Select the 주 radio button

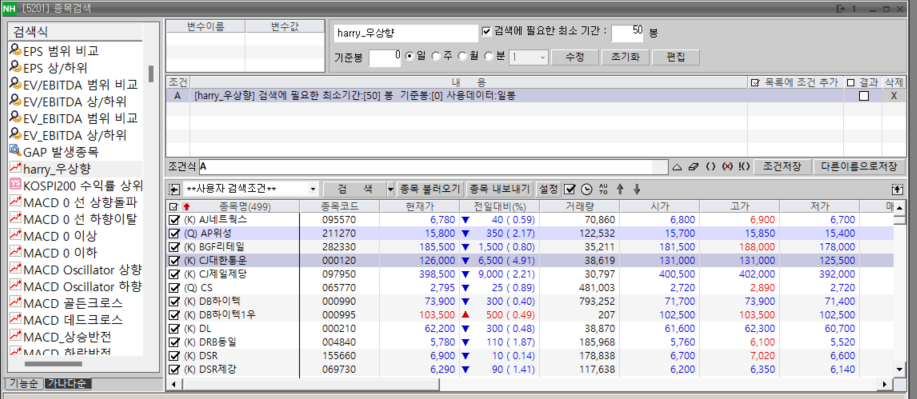[436, 57]
